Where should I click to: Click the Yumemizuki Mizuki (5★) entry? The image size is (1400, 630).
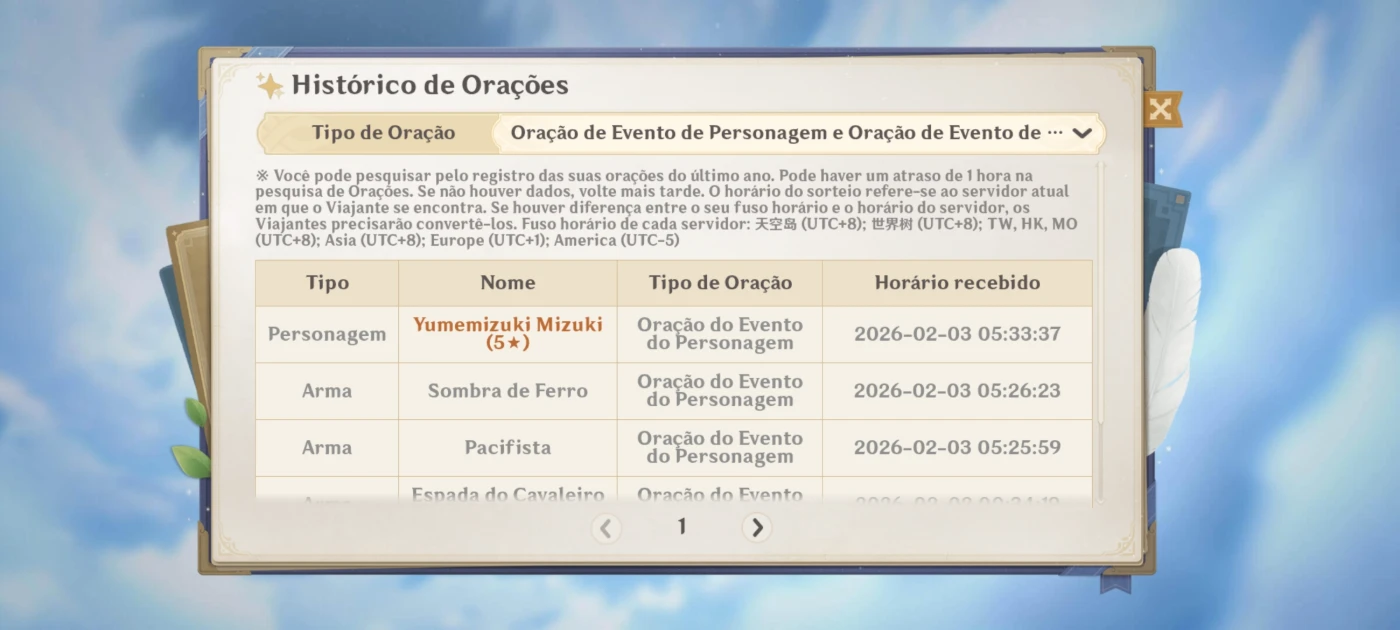coord(507,334)
